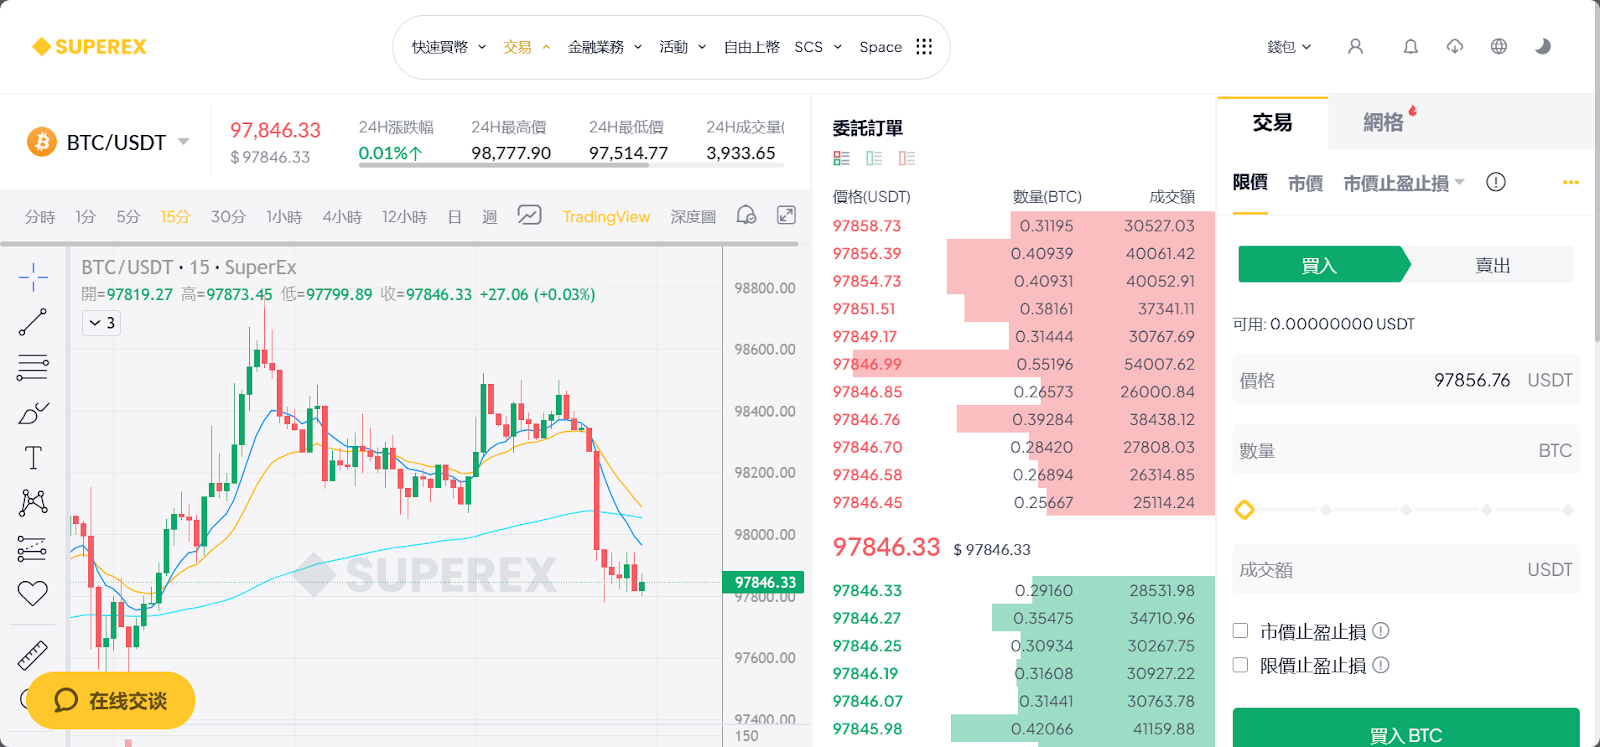Enable 市價止盈止損 checkbox
This screenshot has width=1600, height=747.
pos(1241,631)
